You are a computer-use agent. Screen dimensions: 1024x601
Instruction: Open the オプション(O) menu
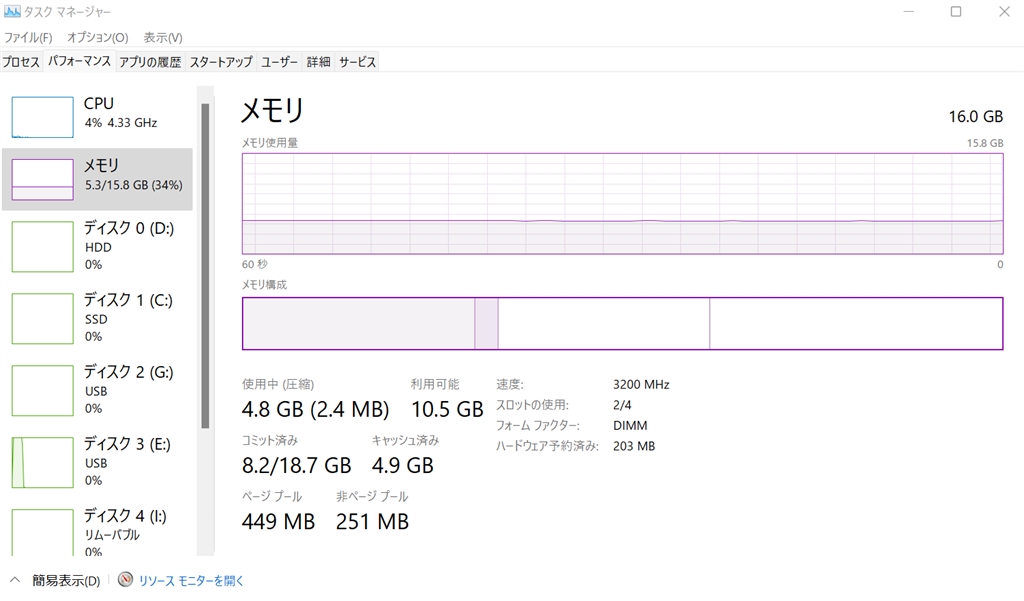97,37
